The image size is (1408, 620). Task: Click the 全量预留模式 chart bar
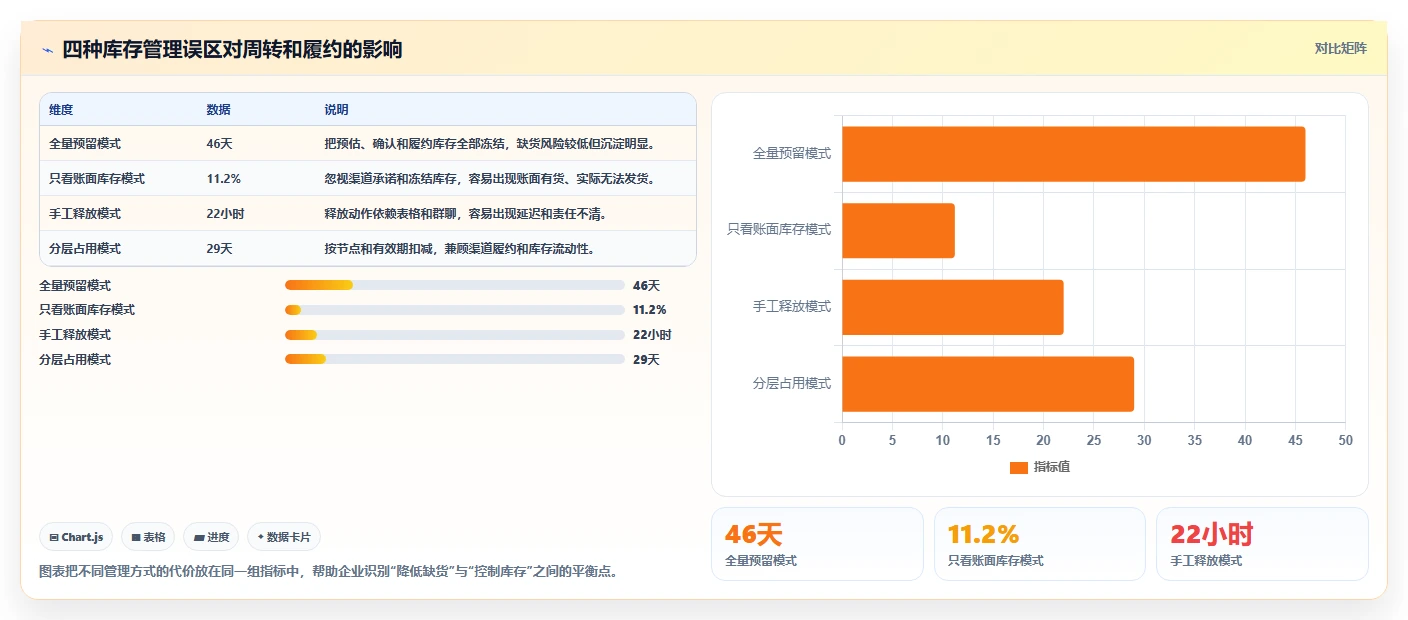1073,154
